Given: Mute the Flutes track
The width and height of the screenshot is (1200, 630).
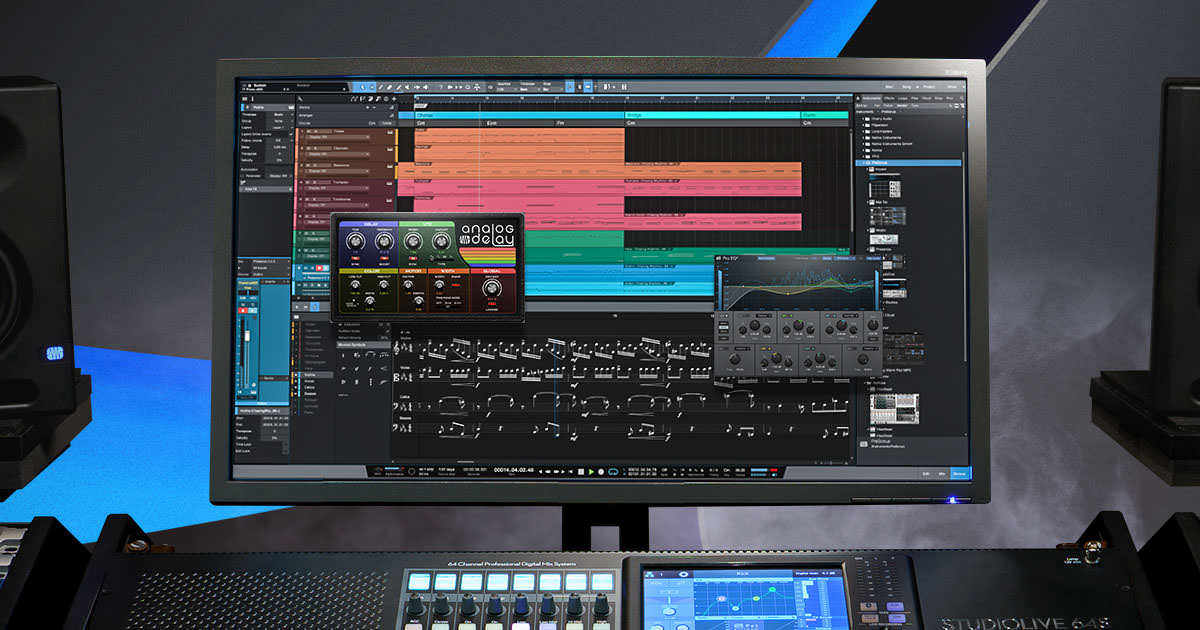Looking at the screenshot, I should (309, 130).
